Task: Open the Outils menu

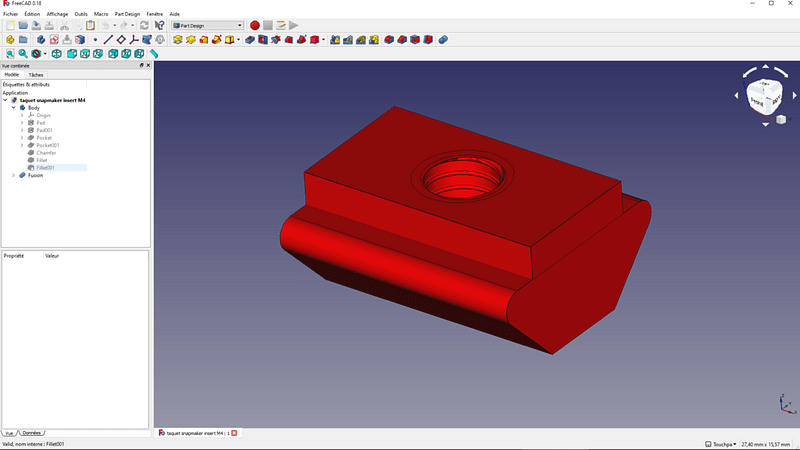Action: click(81, 14)
